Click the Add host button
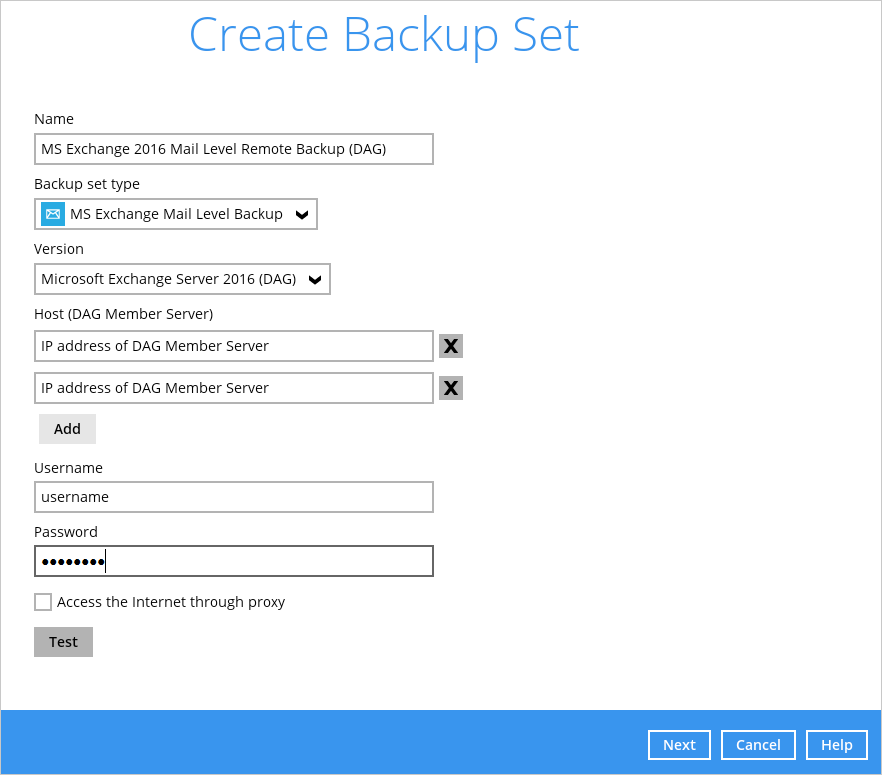The width and height of the screenshot is (882, 775). coord(68,429)
